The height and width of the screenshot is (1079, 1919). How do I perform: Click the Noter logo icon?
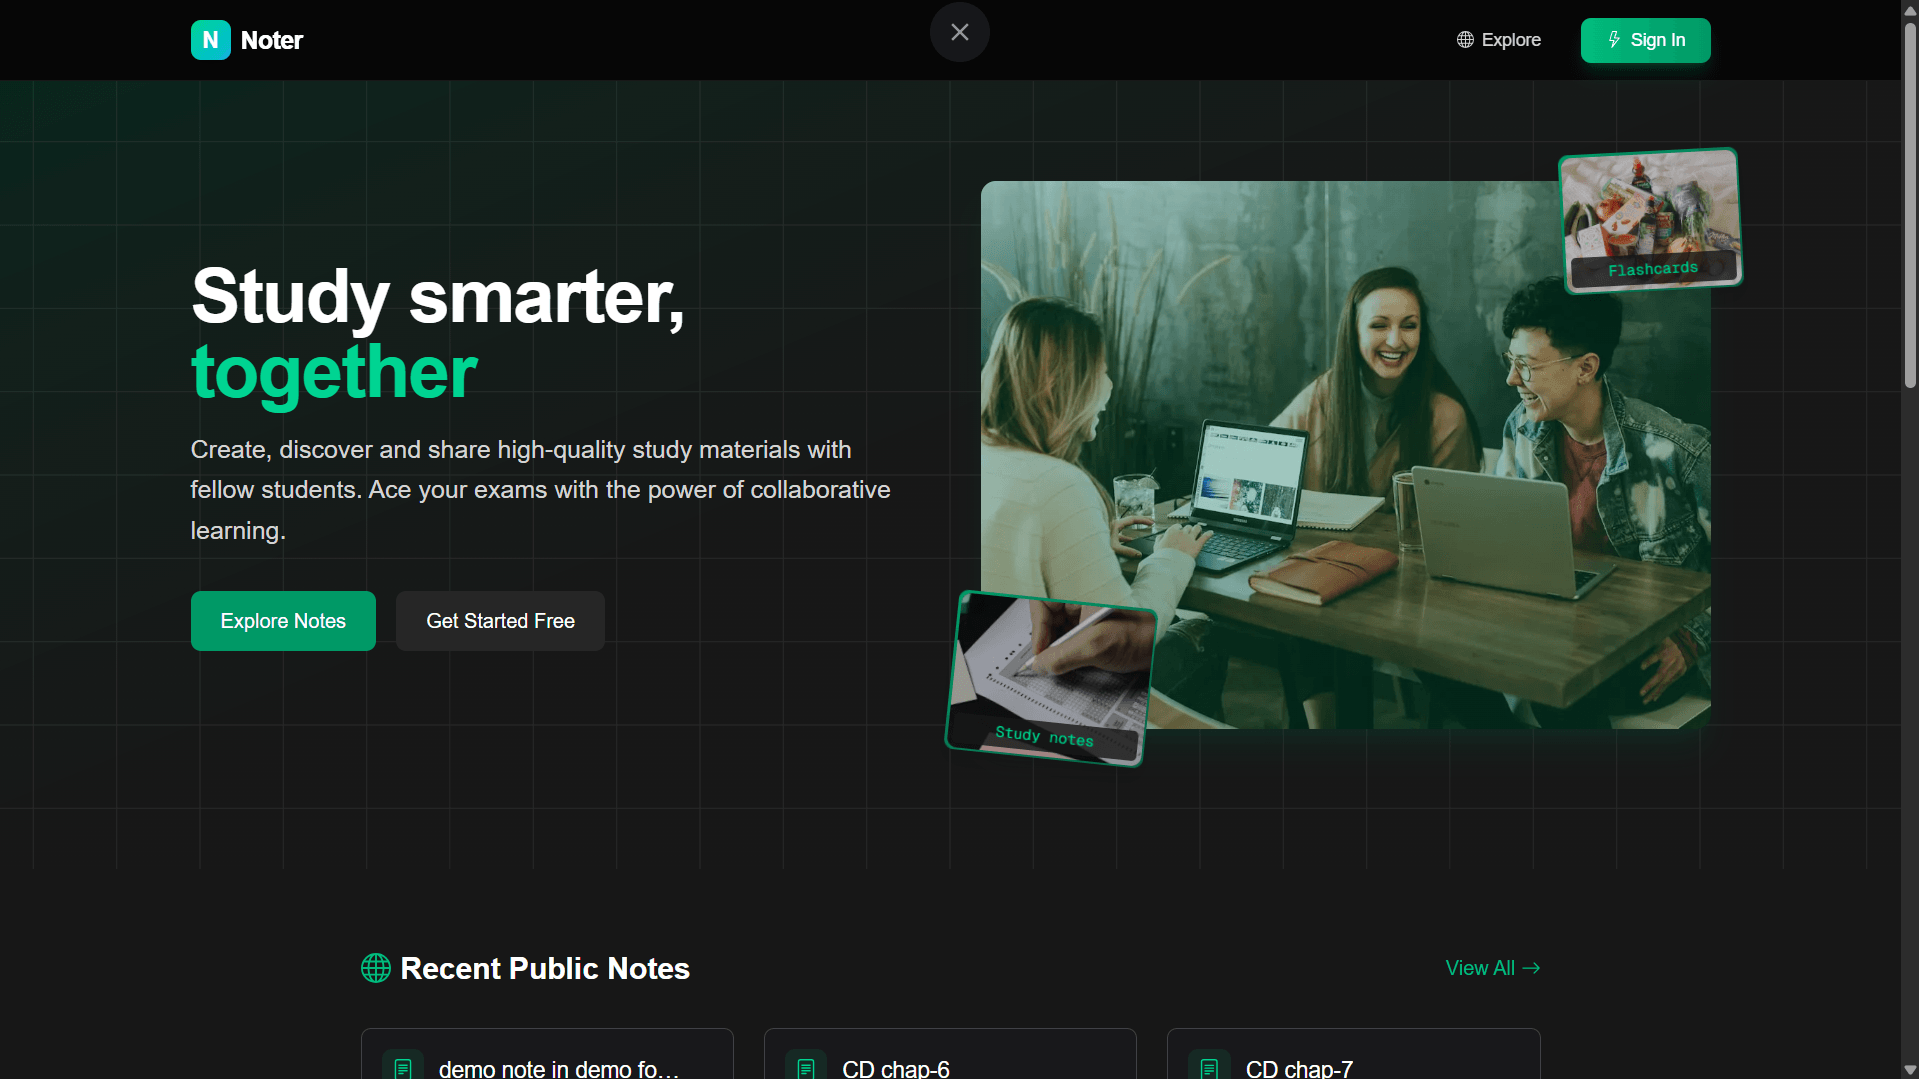point(210,40)
